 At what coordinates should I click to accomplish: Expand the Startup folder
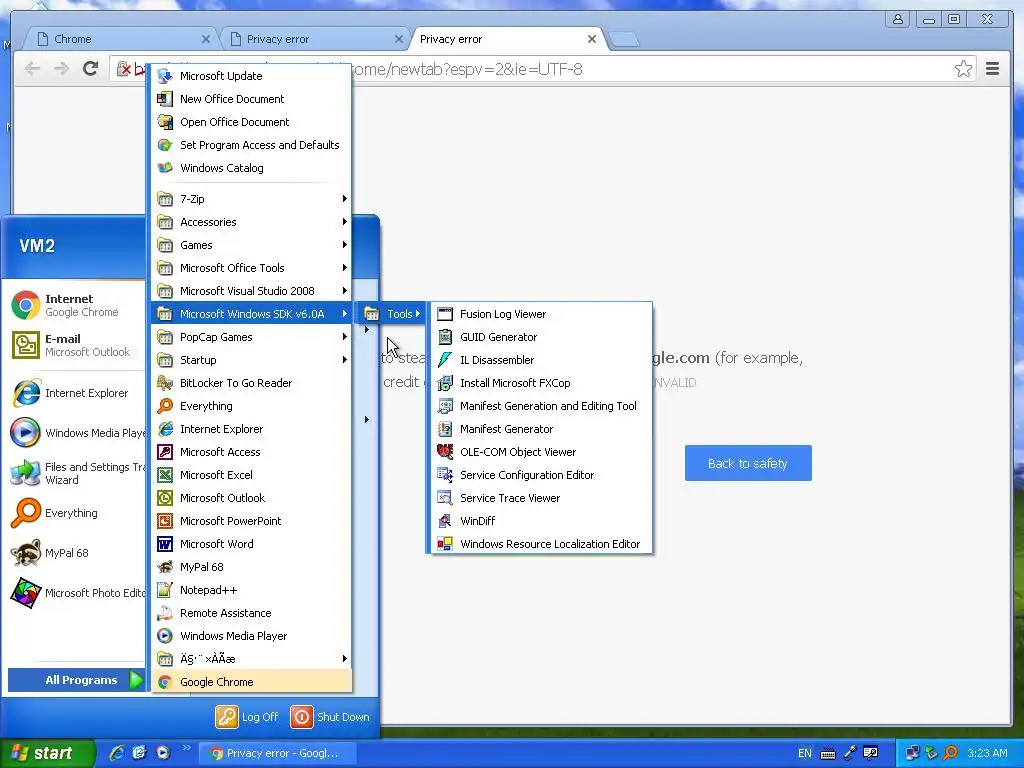pos(251,360)
